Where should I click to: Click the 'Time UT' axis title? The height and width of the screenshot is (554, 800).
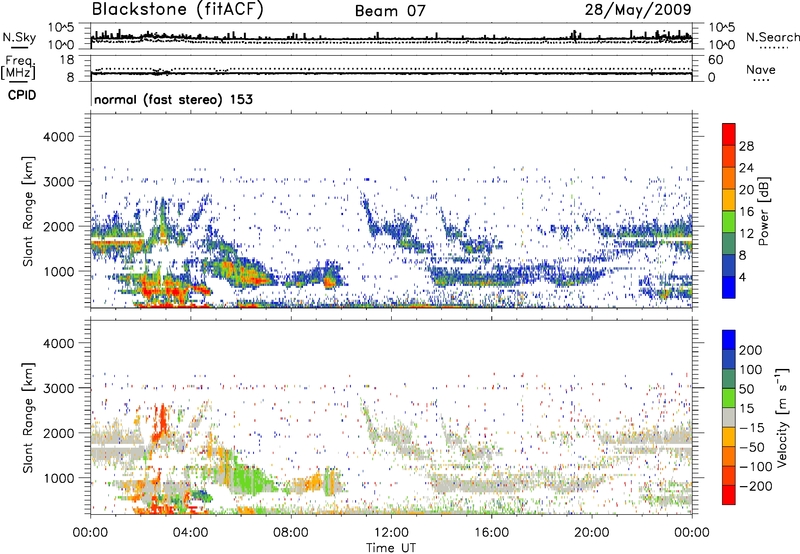tap(391, 547)
